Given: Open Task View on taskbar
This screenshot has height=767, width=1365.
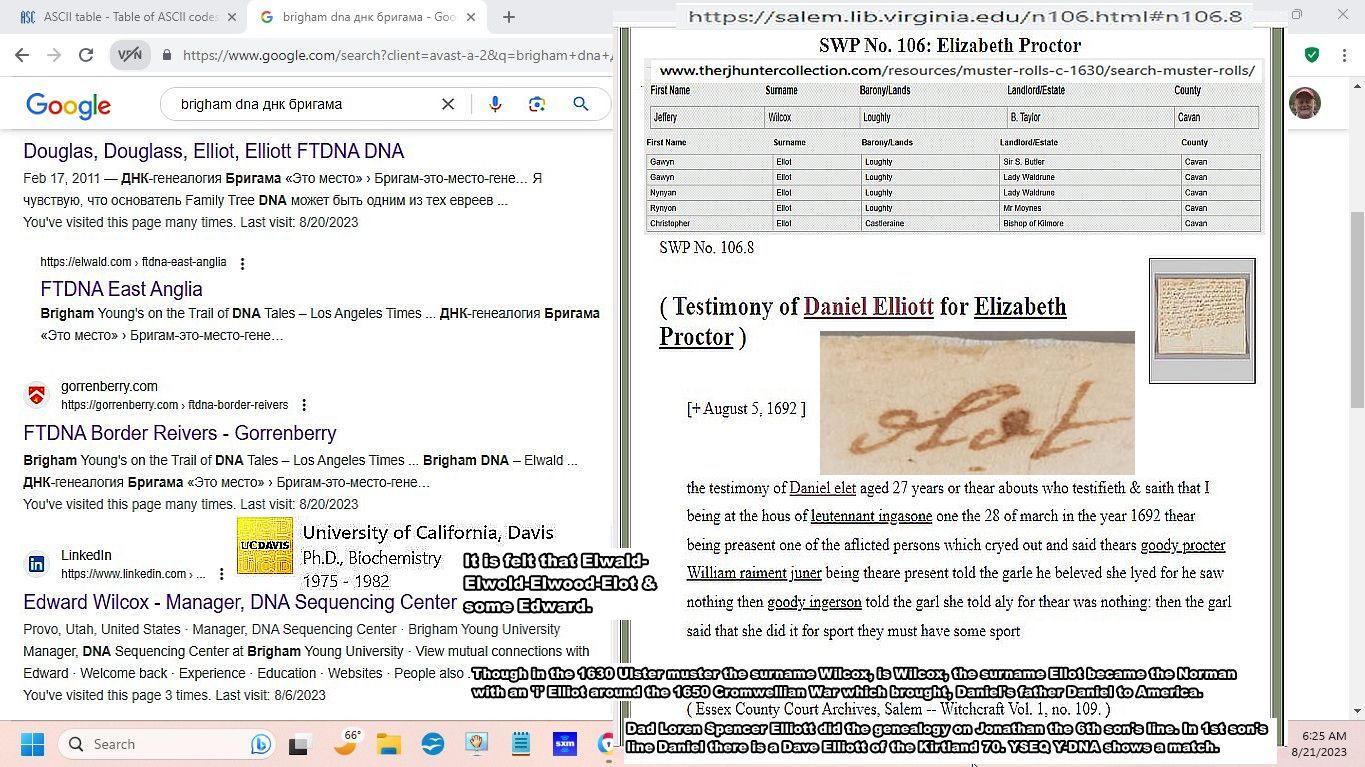Looking at the screenshot, I should point(298,745).
